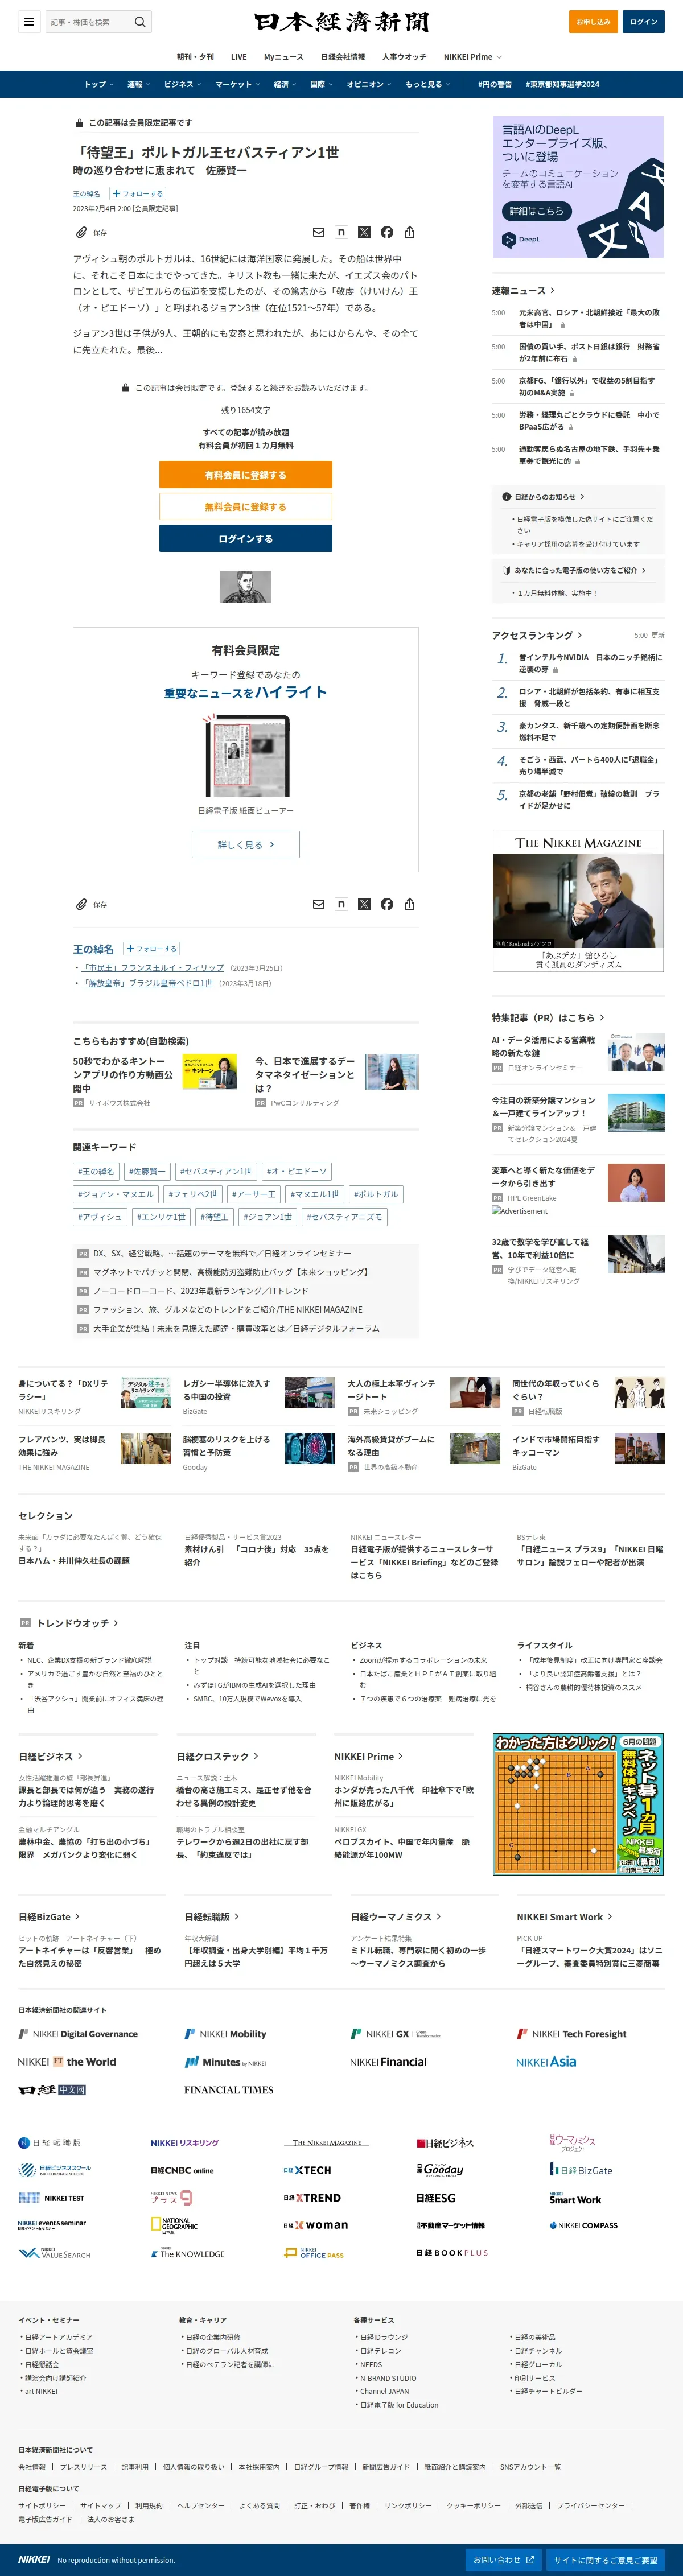Open NIKKEI GX logo link
The height and width of the screenshot is (2576, 683).
pyautogui.click(x=395, y=2034)
